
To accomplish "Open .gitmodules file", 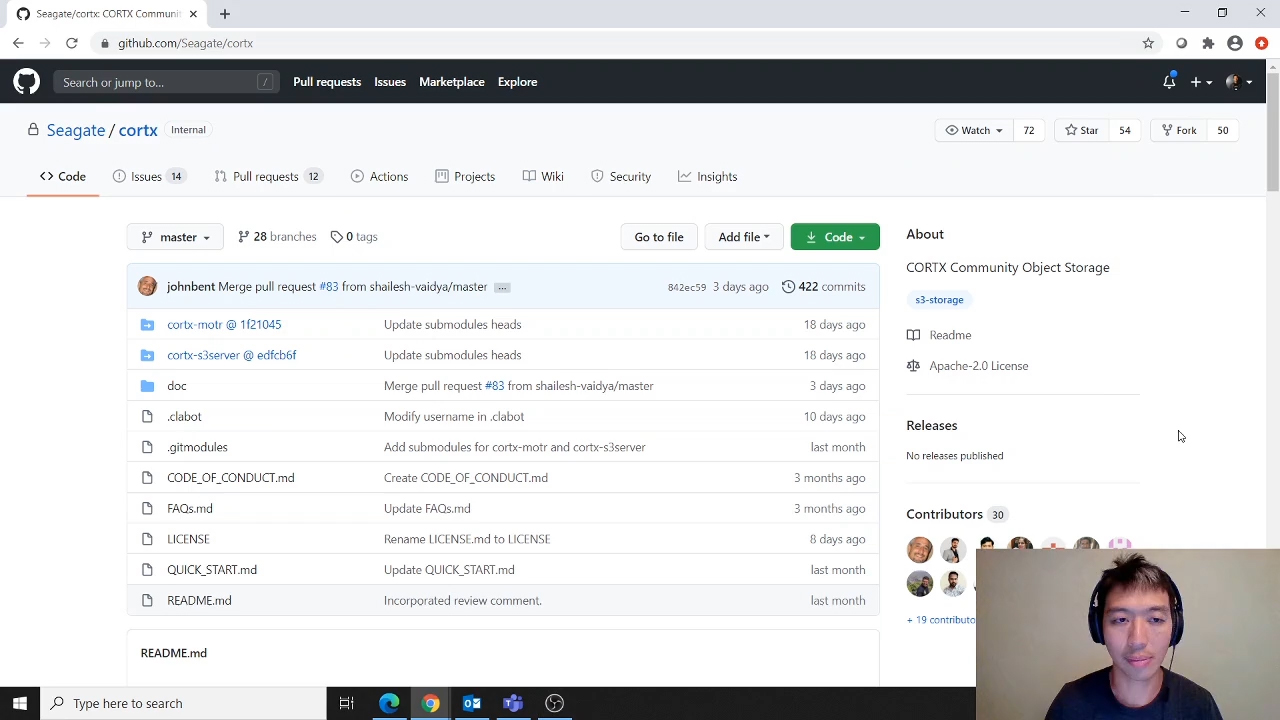I will point(197,447).
